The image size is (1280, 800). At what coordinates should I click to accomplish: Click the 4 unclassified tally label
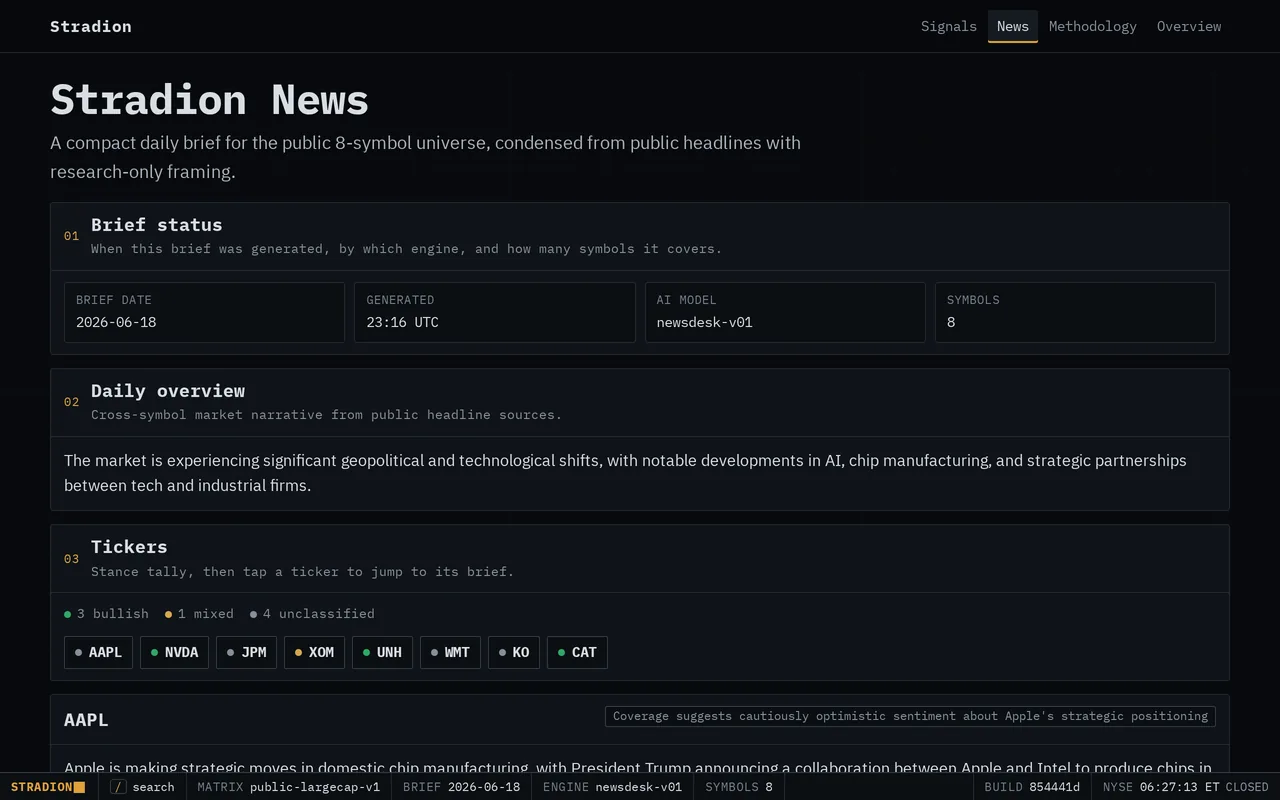coord(312,614)
